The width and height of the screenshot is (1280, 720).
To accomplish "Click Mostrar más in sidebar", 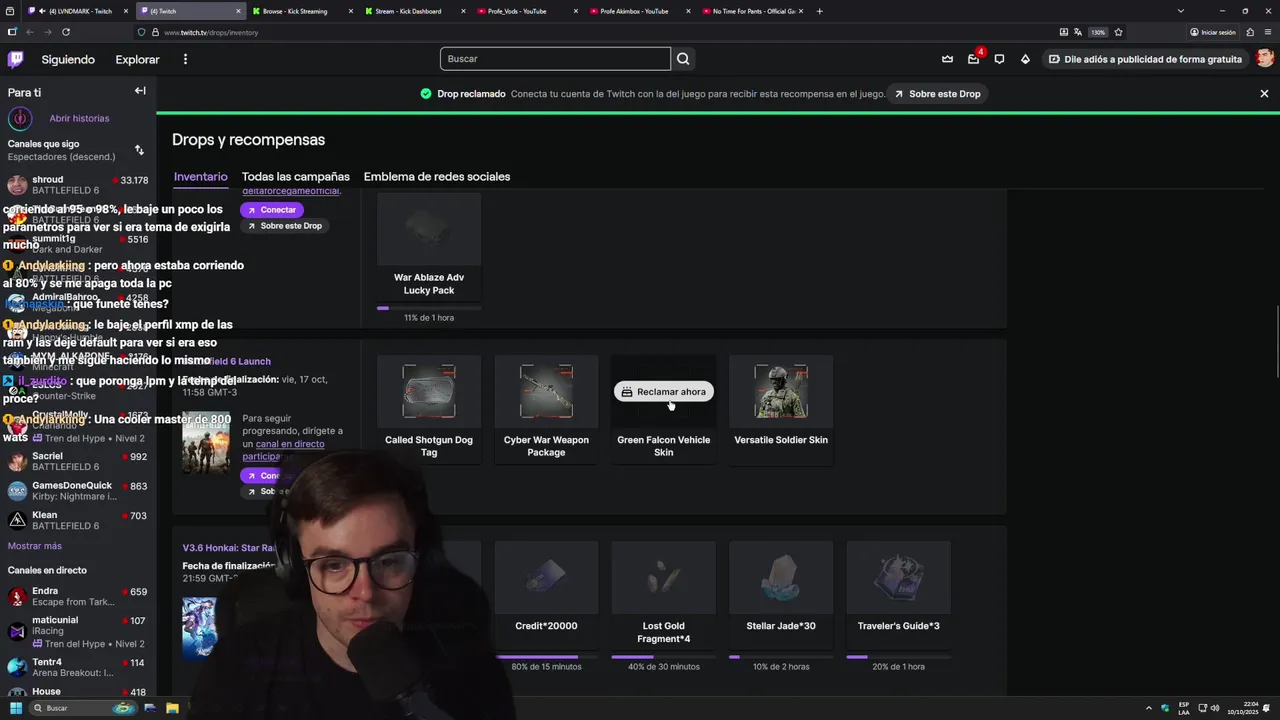I will click(35, 546).
